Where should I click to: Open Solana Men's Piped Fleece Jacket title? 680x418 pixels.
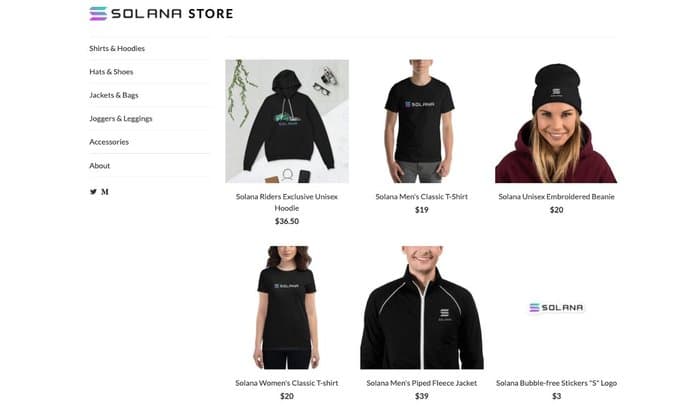click(x=422, y=383)
